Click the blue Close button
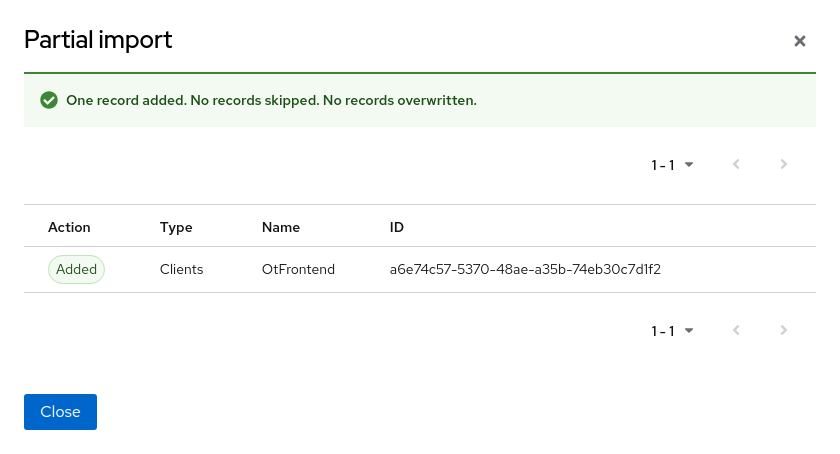Image resolution: width=840 pixels, height=454 pixels. [60, 412]
